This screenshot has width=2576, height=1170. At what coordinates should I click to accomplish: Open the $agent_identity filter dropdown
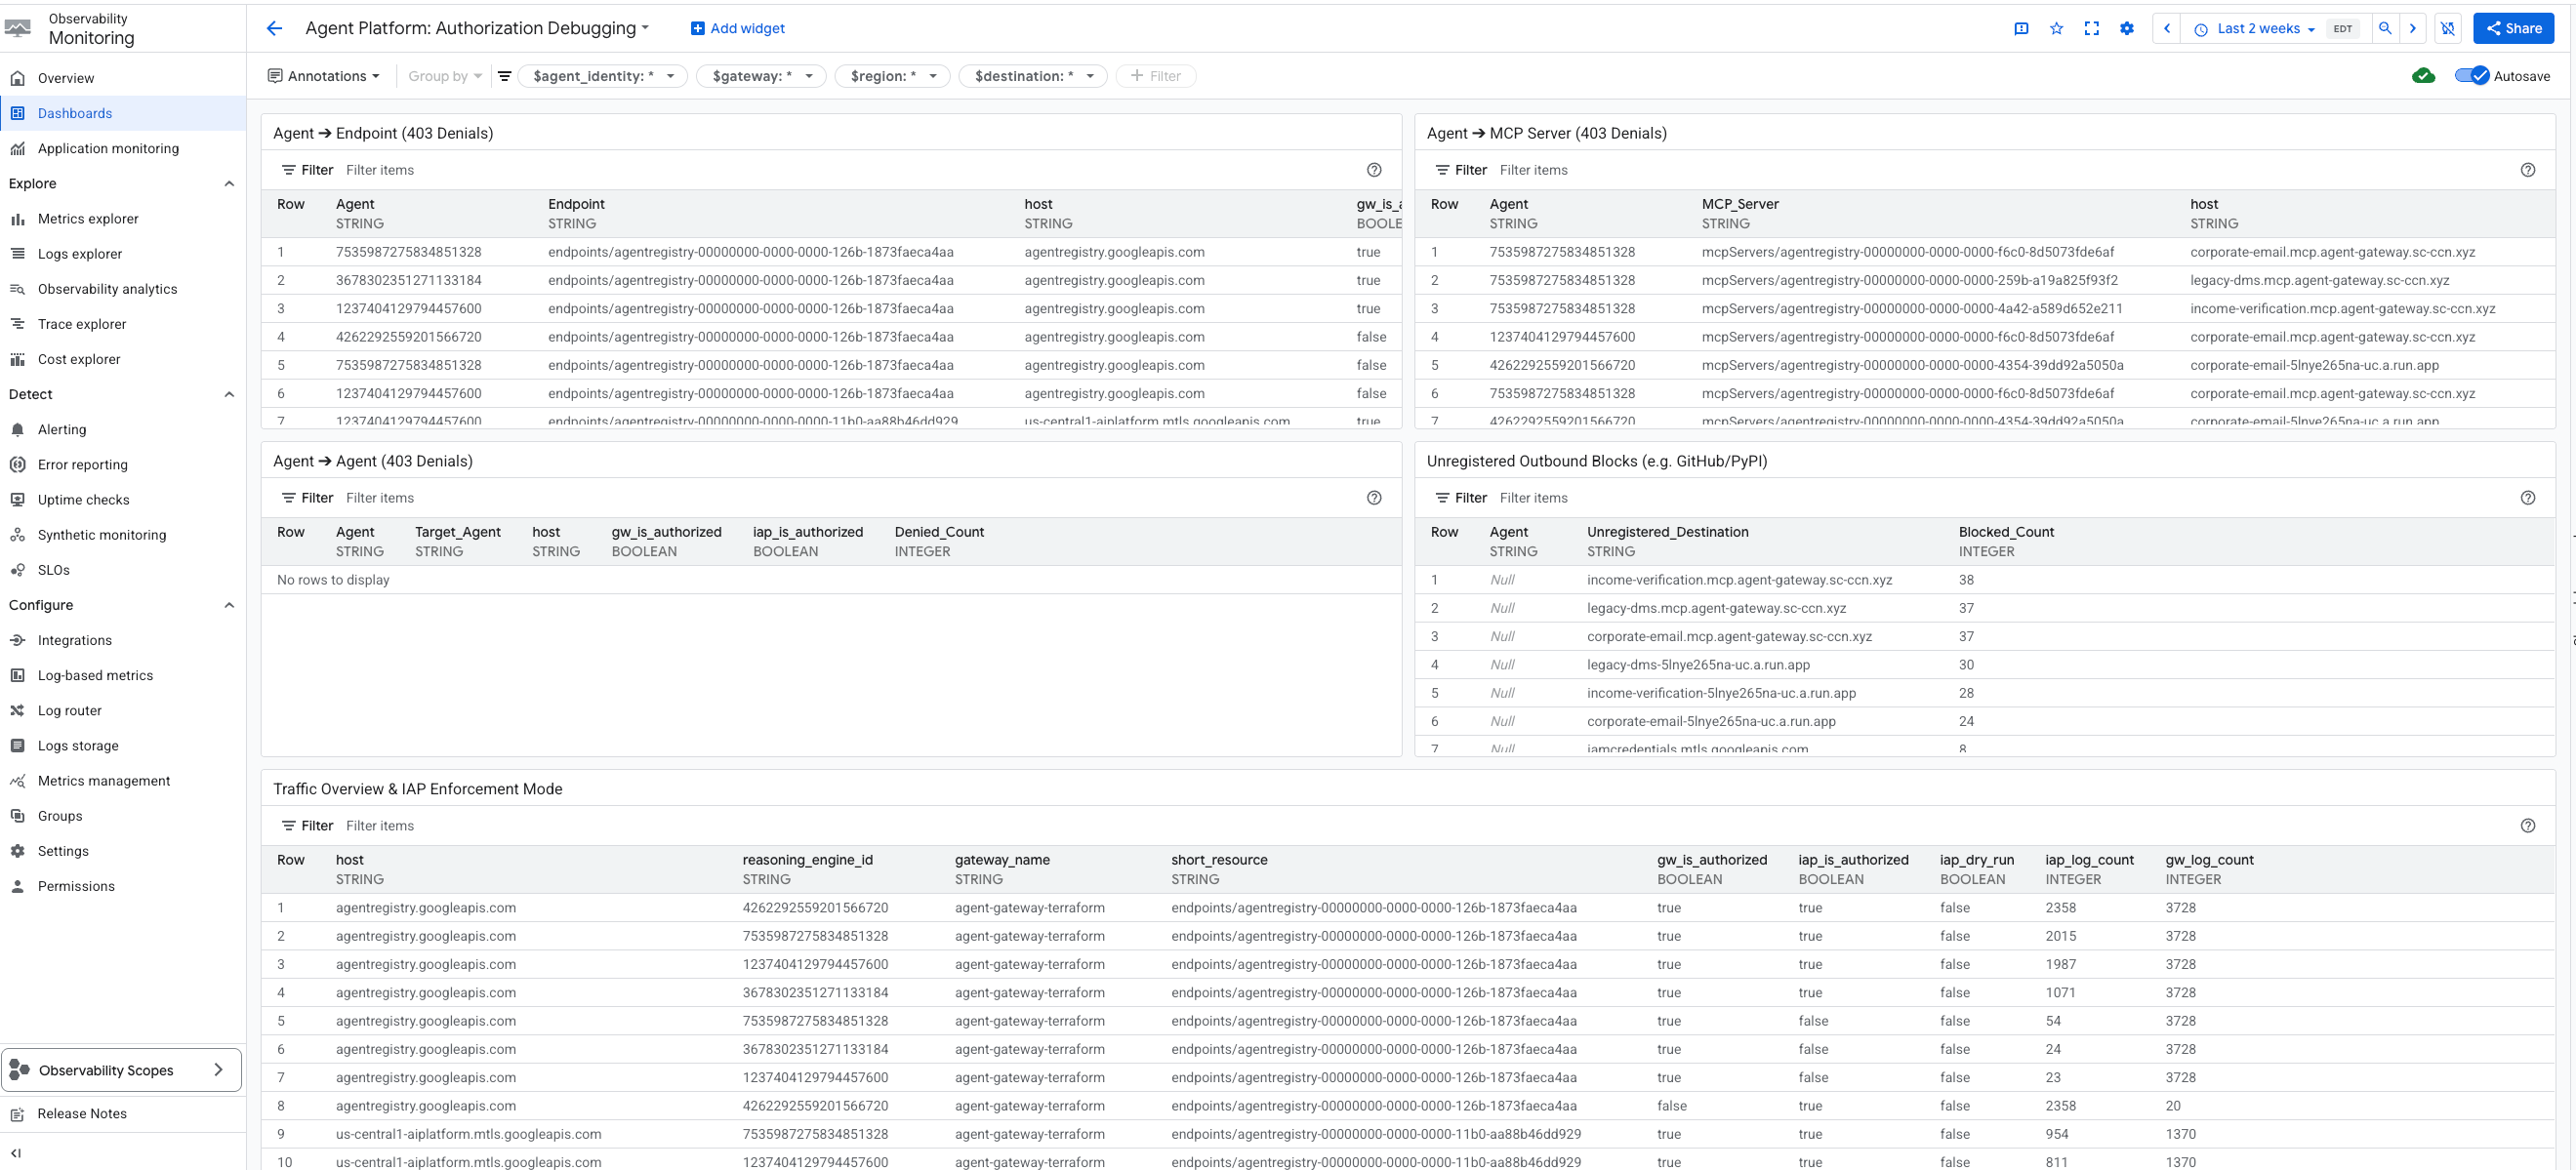[603, 76]
